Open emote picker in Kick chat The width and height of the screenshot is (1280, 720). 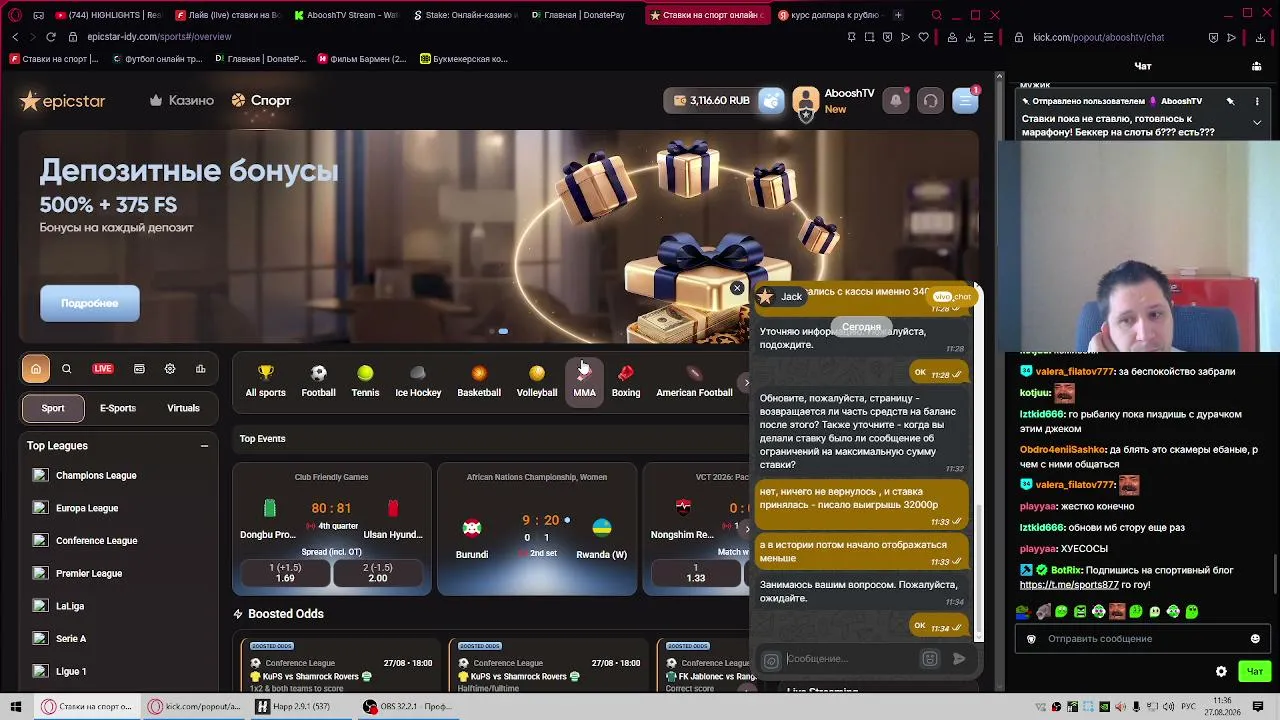point(1255,639)
